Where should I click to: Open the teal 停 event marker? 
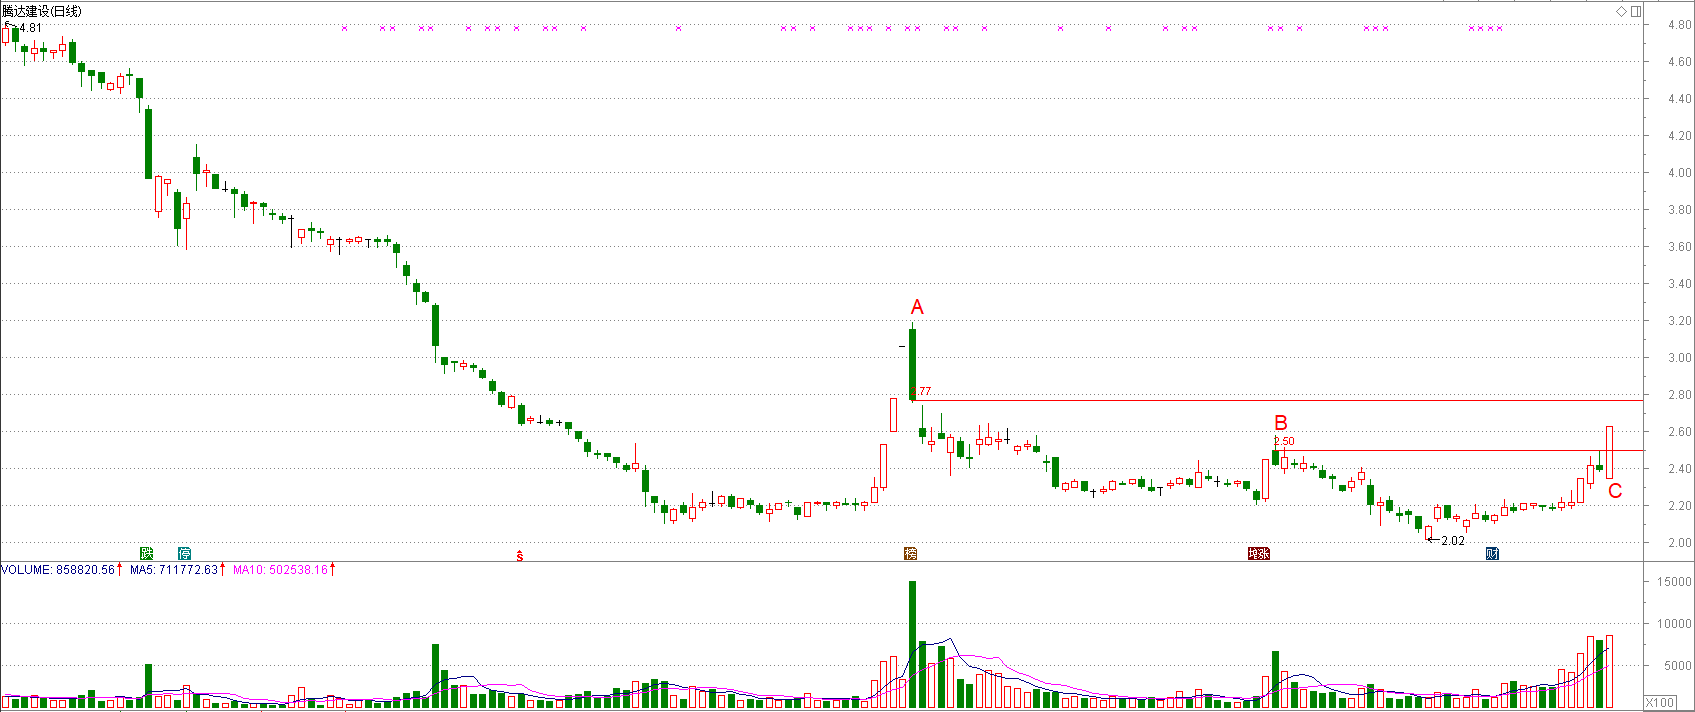184,554
